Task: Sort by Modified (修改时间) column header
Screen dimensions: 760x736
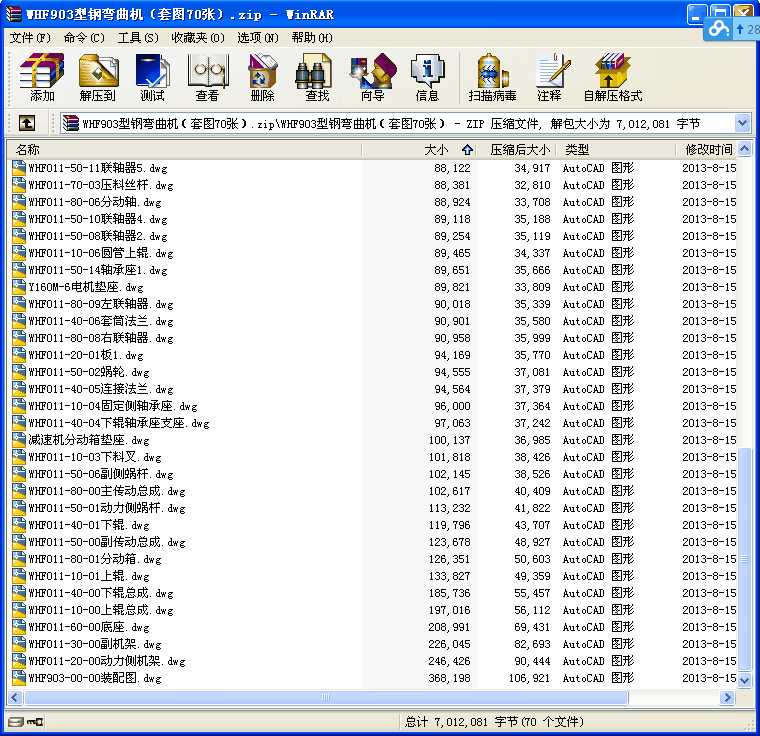Action: point(707,149)
